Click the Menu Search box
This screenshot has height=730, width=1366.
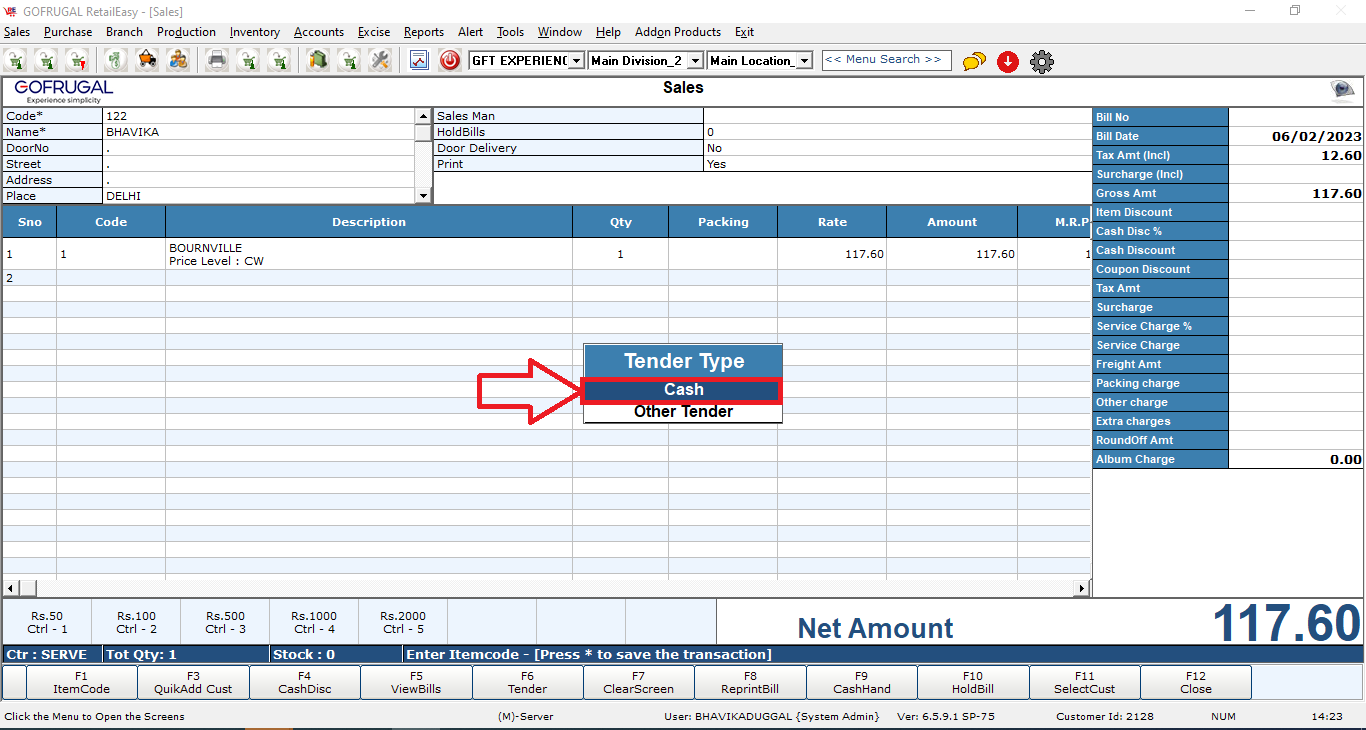click(x=886, y=60)
